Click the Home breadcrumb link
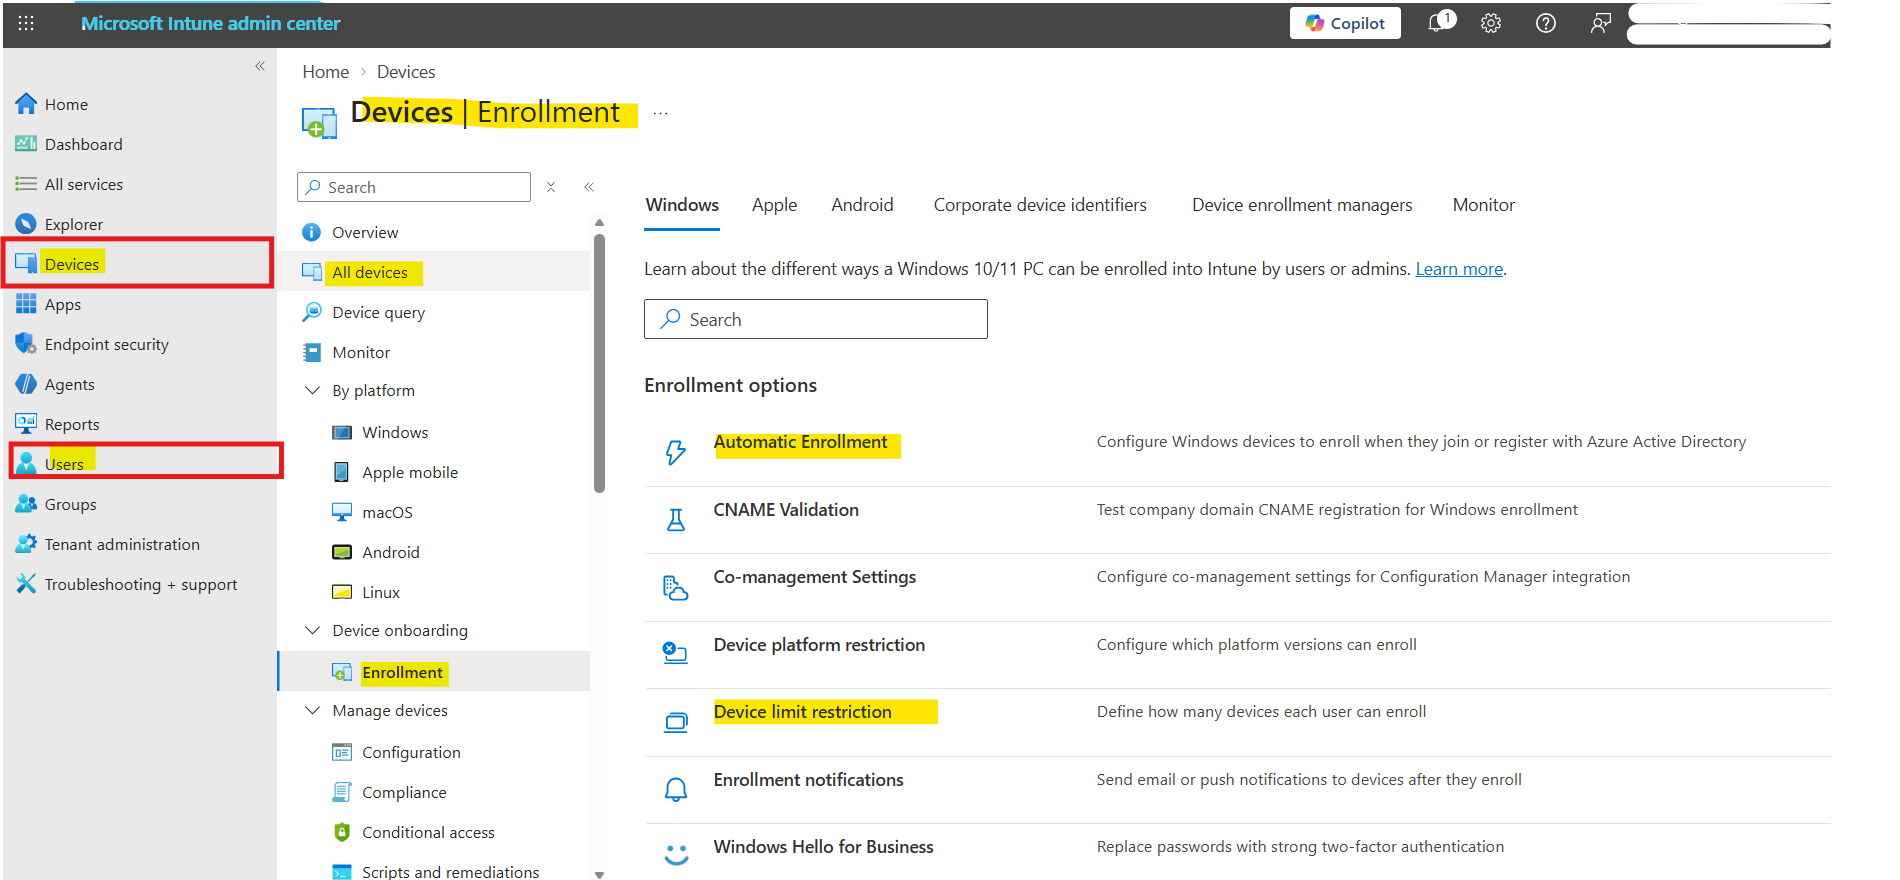 [326, 72]
